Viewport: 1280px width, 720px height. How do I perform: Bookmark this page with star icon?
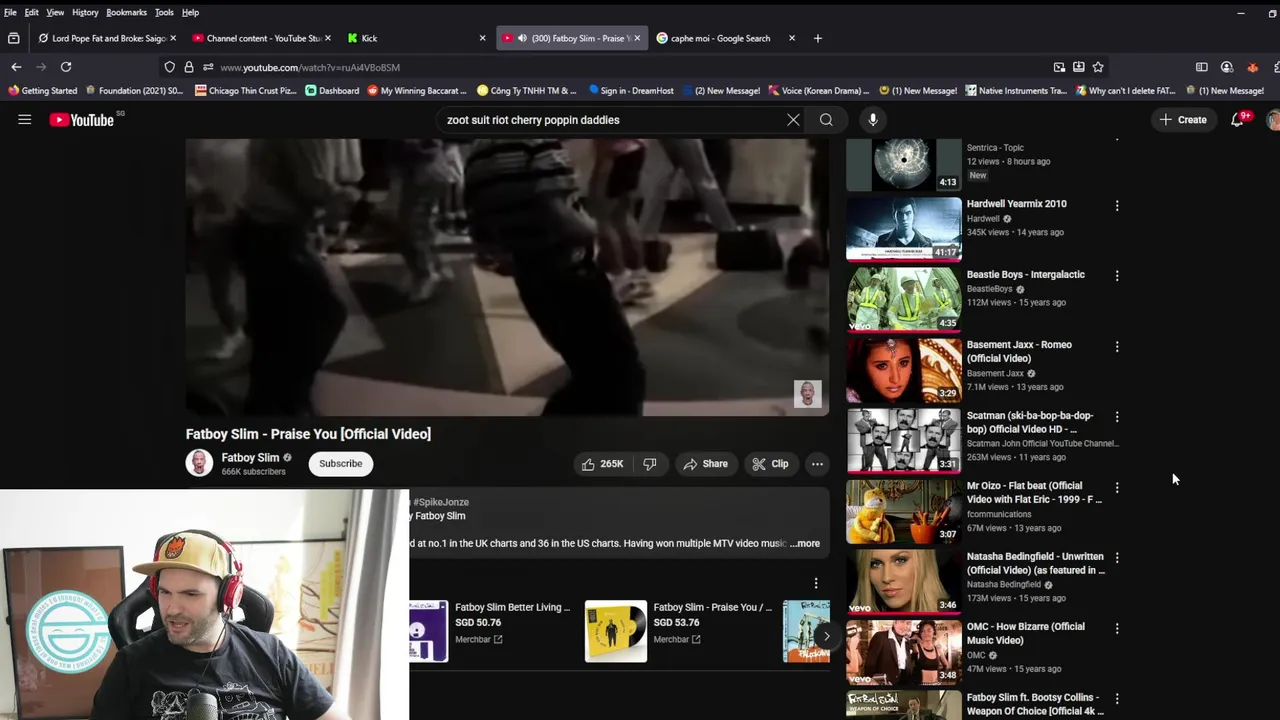click(1098, 67)
